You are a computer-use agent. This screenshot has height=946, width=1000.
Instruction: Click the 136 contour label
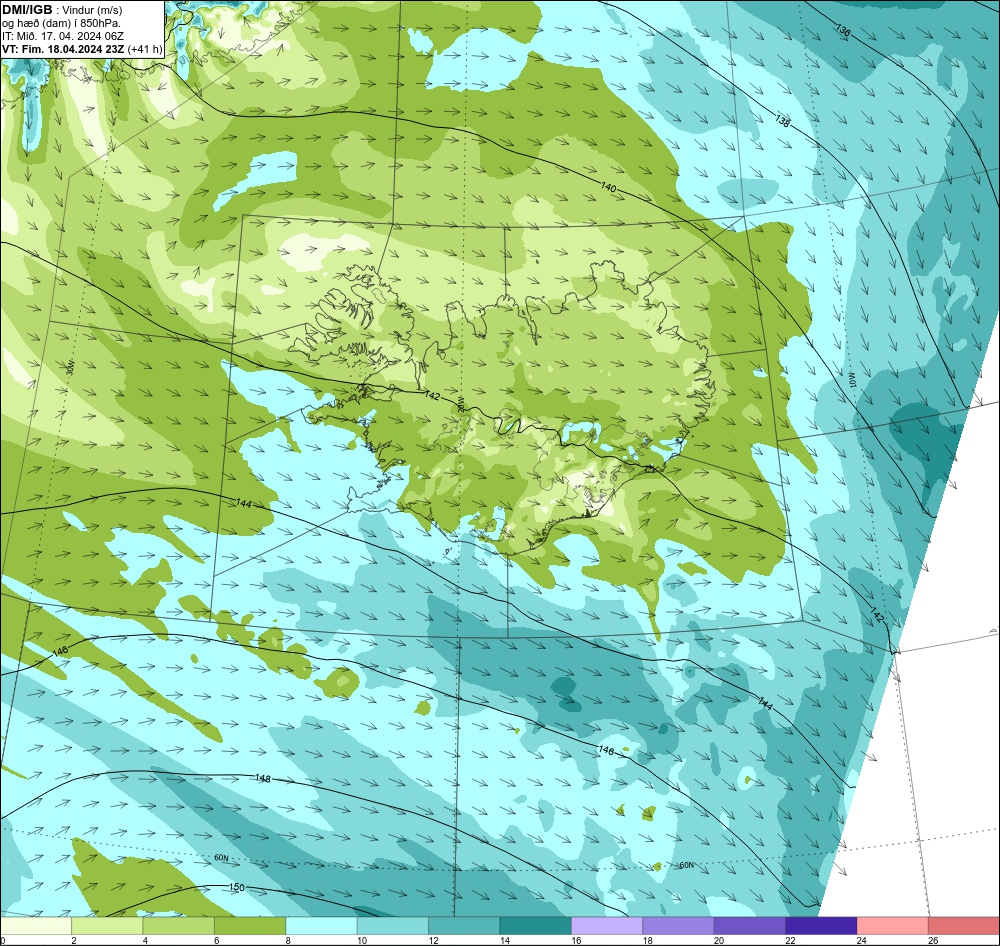point(842,31)
